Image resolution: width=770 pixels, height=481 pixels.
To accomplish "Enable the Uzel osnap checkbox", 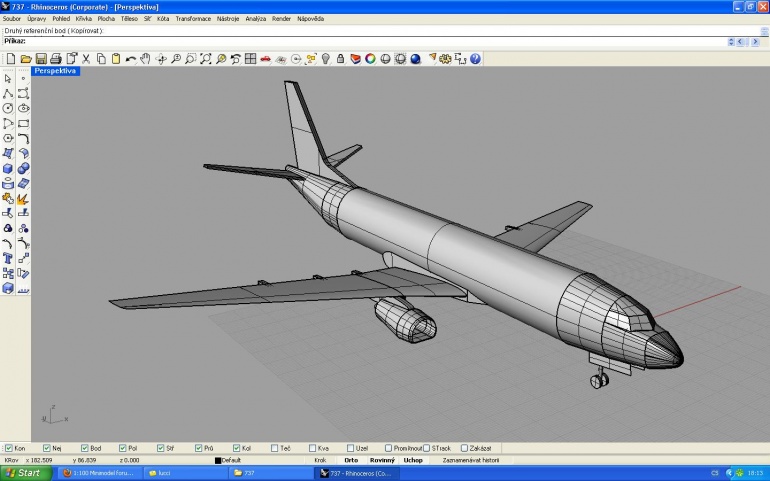I will (350, 448).
